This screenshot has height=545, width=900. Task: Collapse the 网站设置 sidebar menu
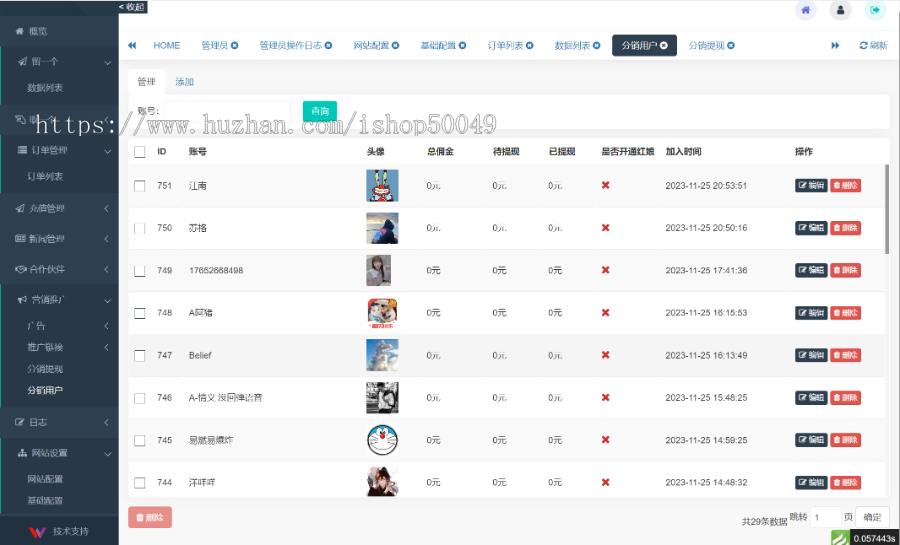(59, 453)
